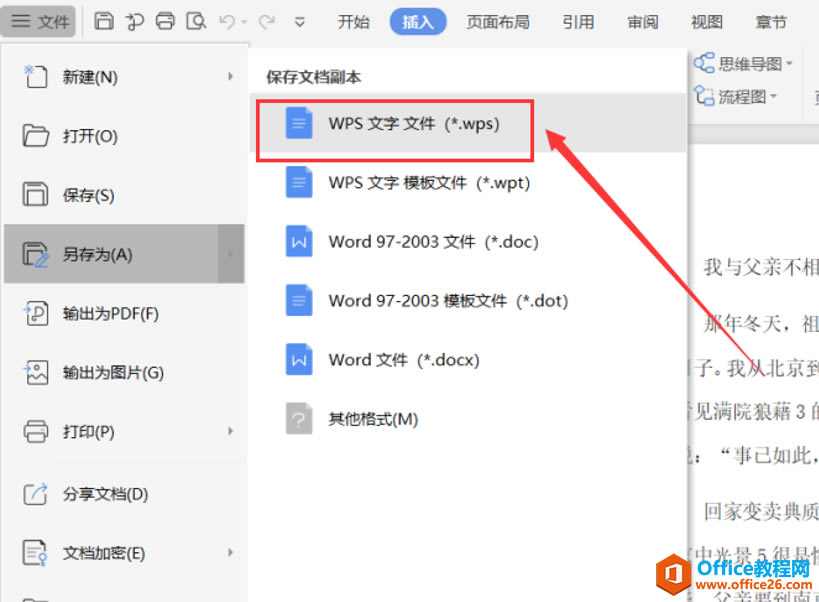Image resolution: width=819 pixels, height=602 pixels.
Task: Choose 其他格式(M) save option
Action: tap(469, 419)
